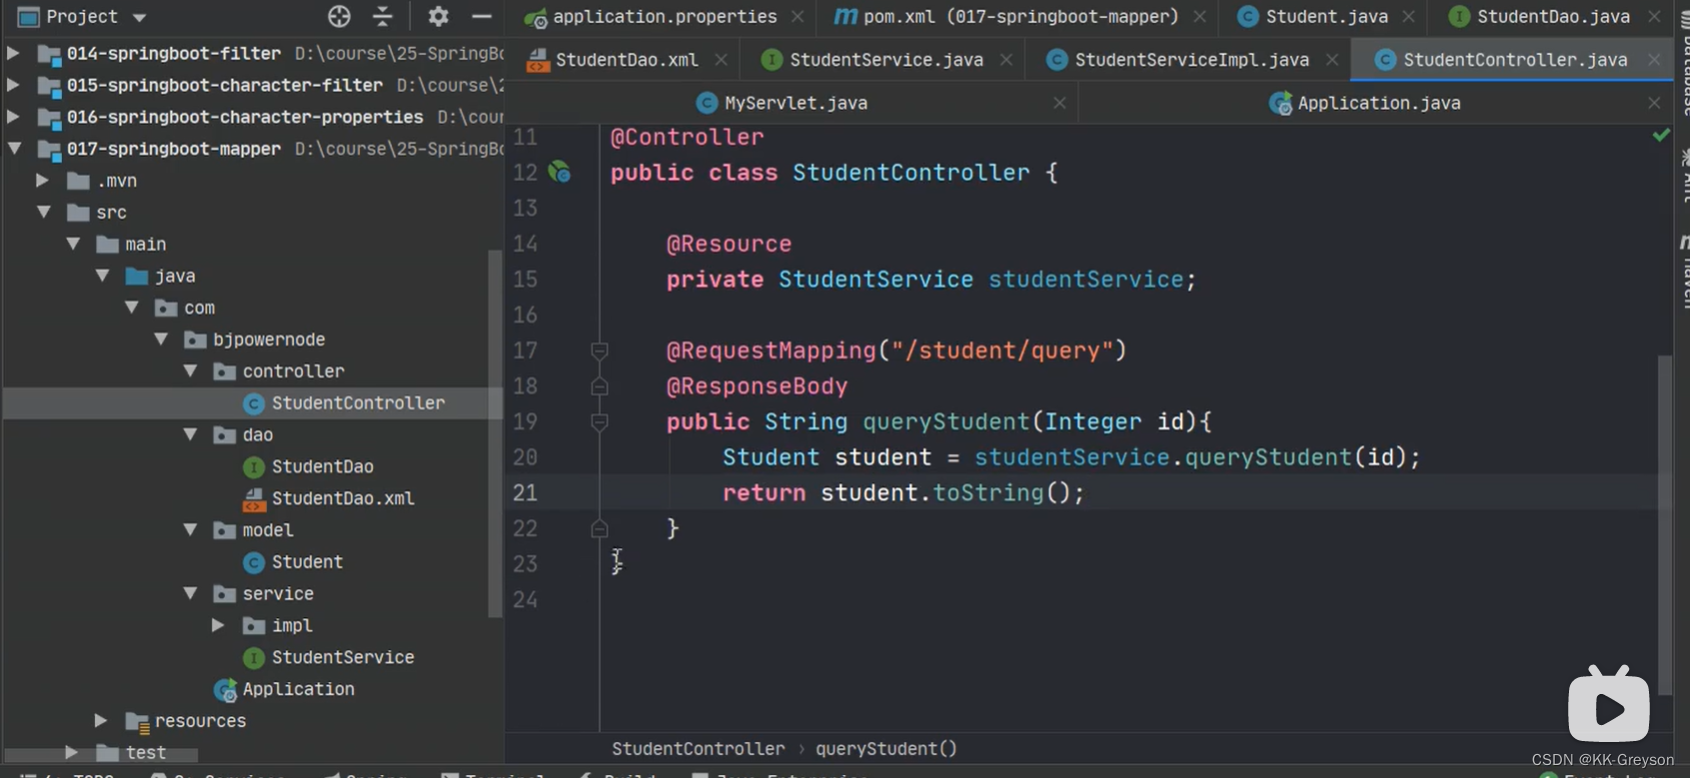Close the pom.xml tab

click(1199, 16)
